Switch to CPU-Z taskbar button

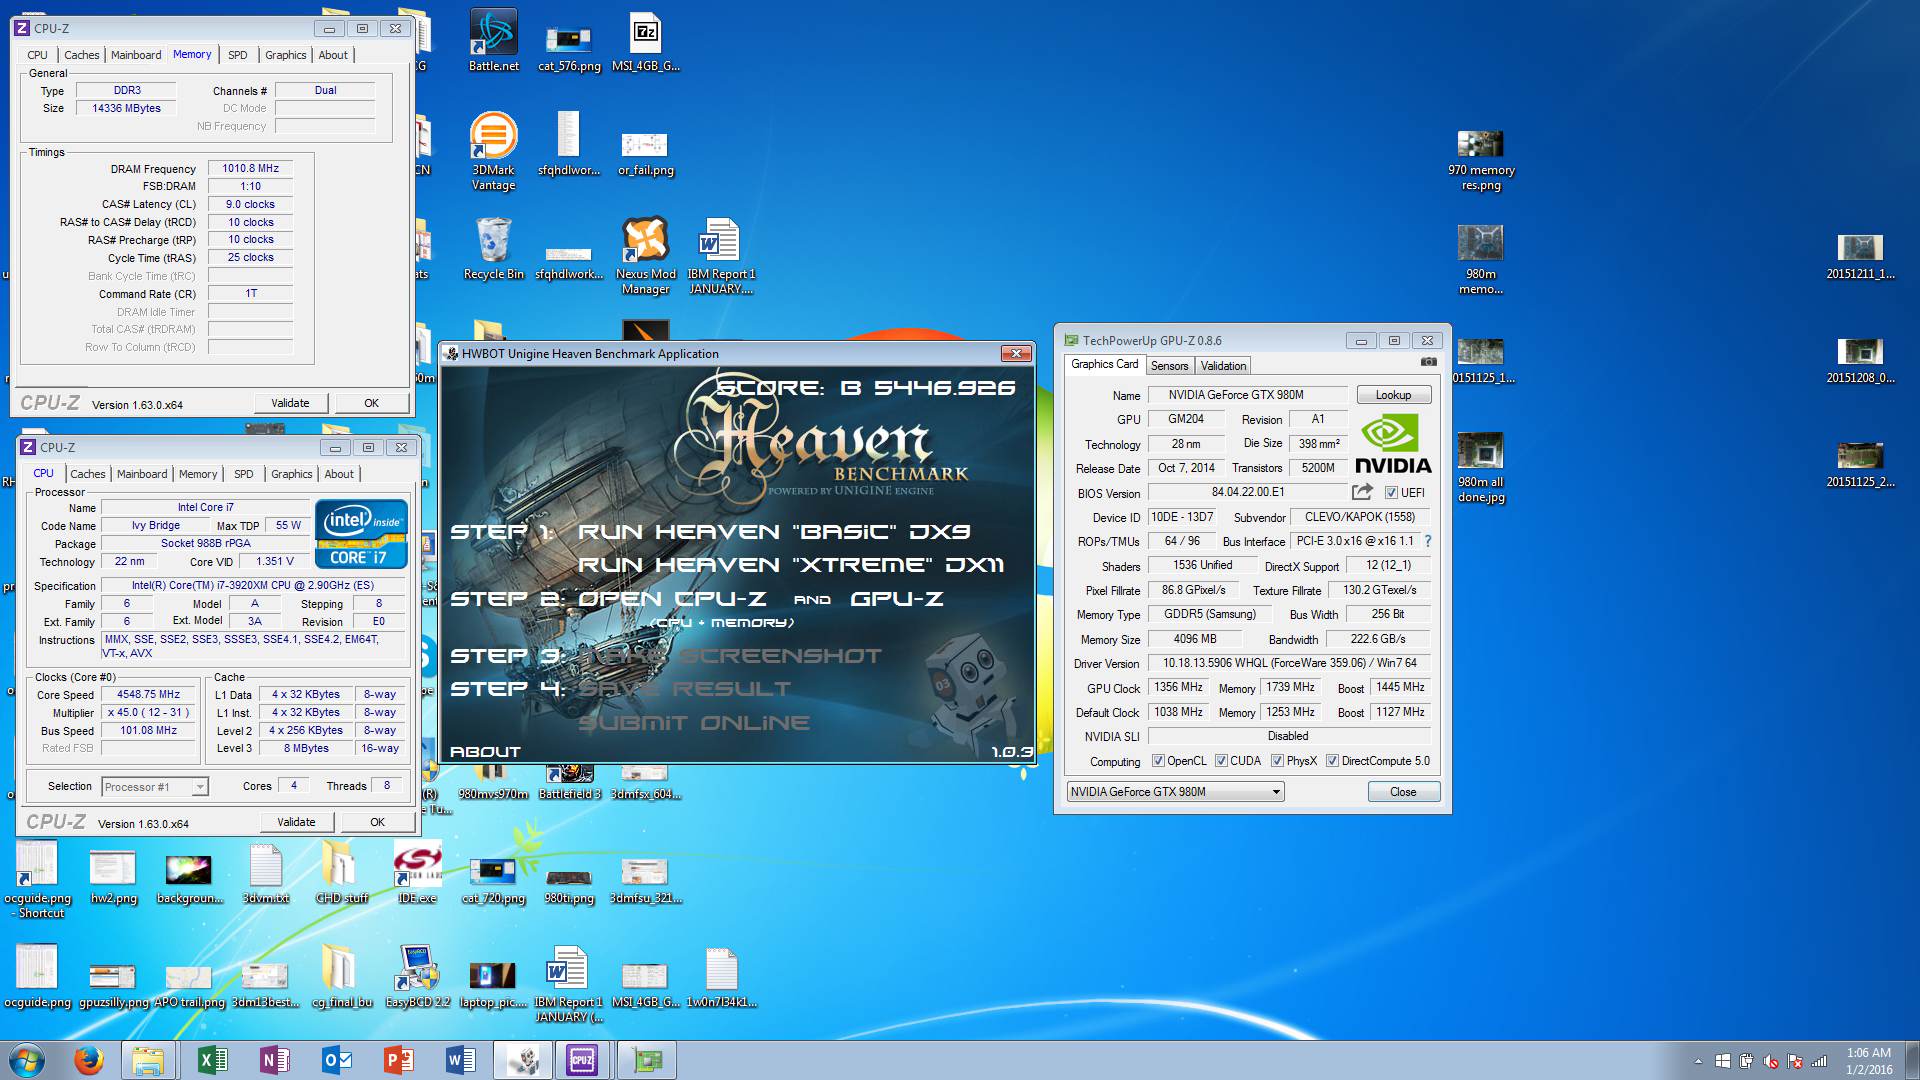click(x=582, y=1060)
